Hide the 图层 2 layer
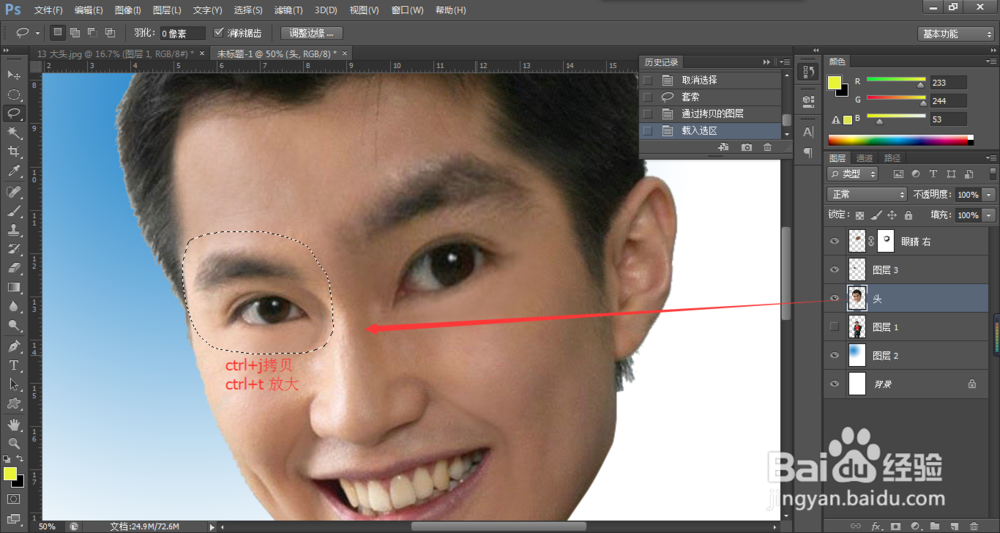The width and height of the screenshot is (1000, 533). point(834,355)
